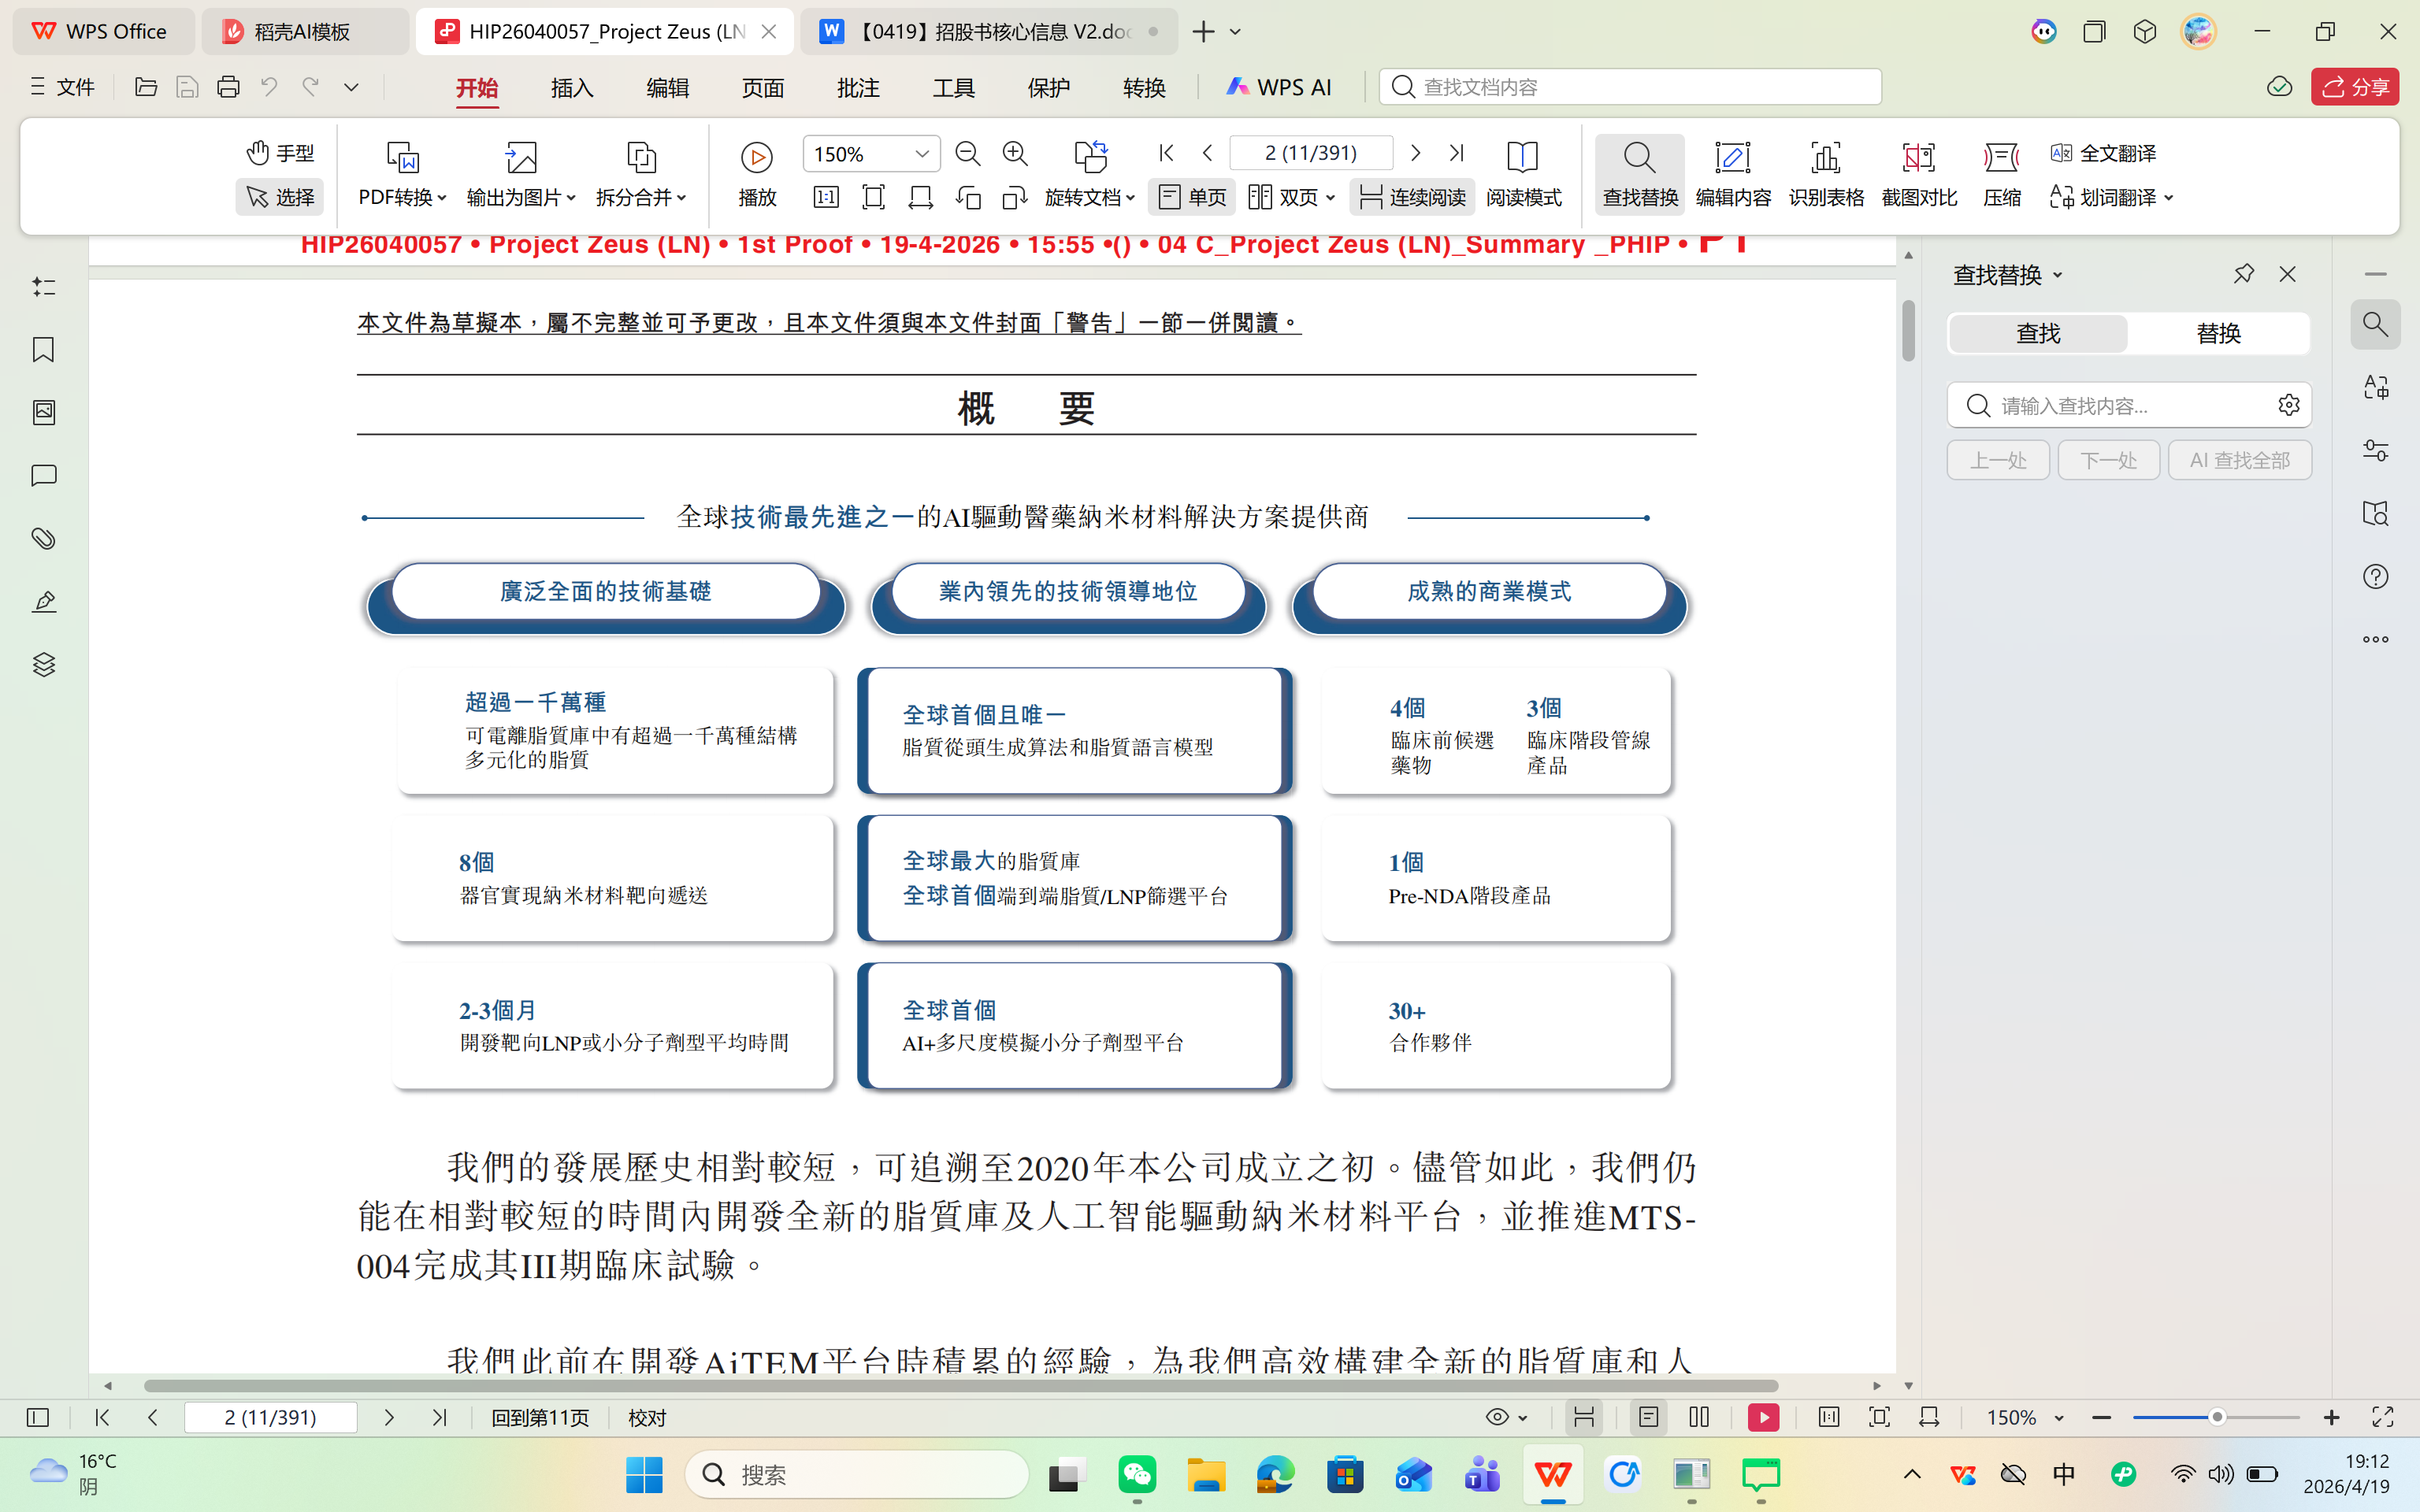The width and height of the screenshot is (2420, 1512).
Task: Click the zoom in magnifier icon
Action: tap(1015, 153)
